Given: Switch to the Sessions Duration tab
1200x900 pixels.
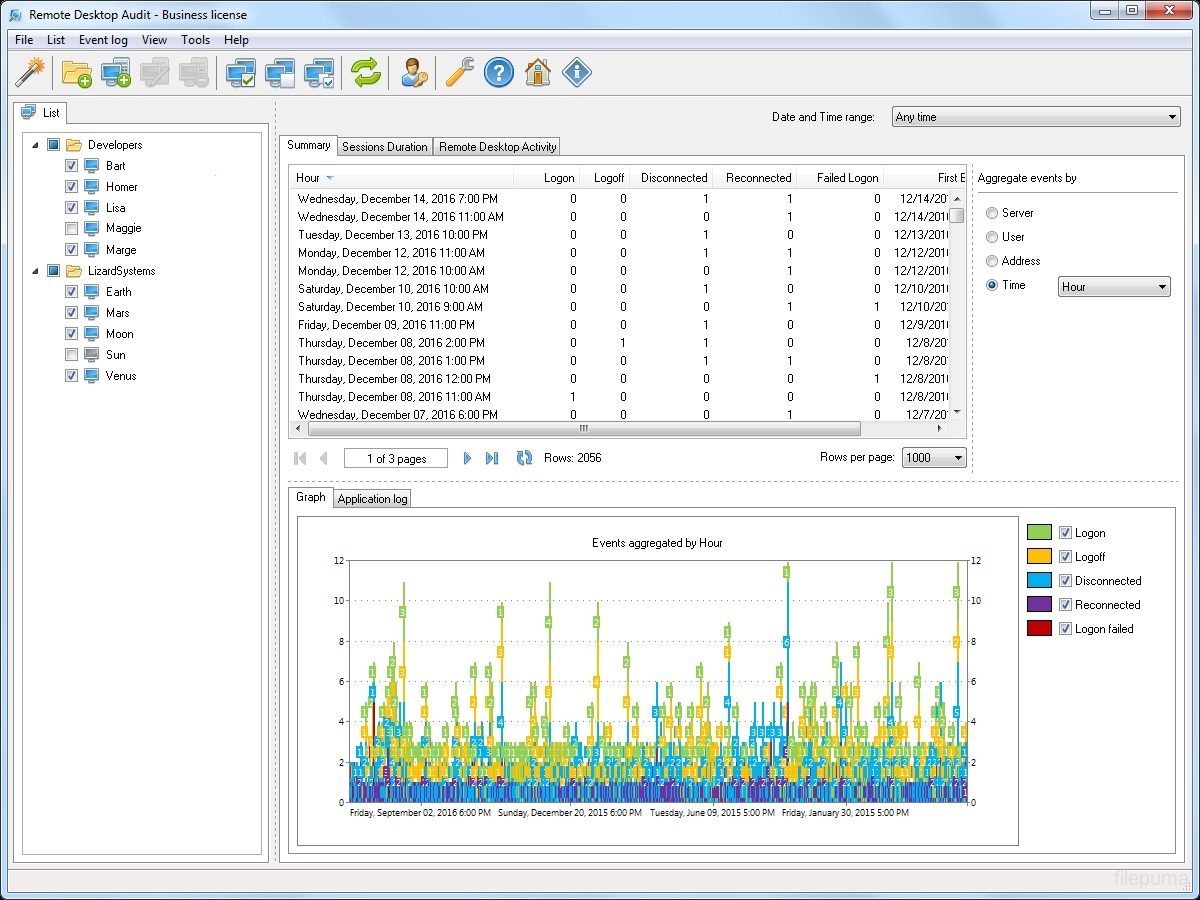Looking at the screenshot, I should click(x=384, y=147).
